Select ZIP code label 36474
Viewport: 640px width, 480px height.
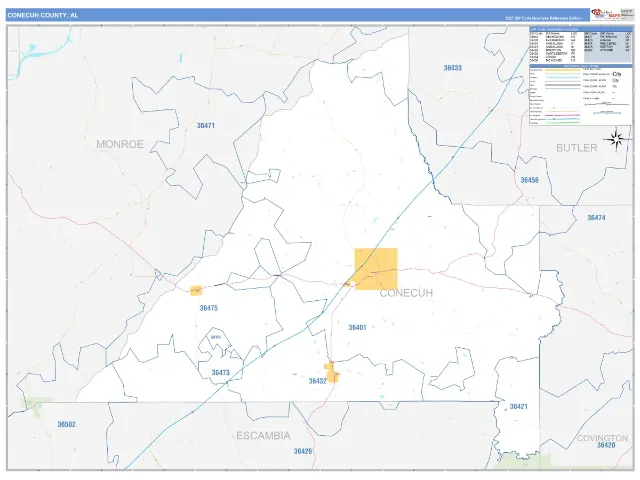[596, 218]
